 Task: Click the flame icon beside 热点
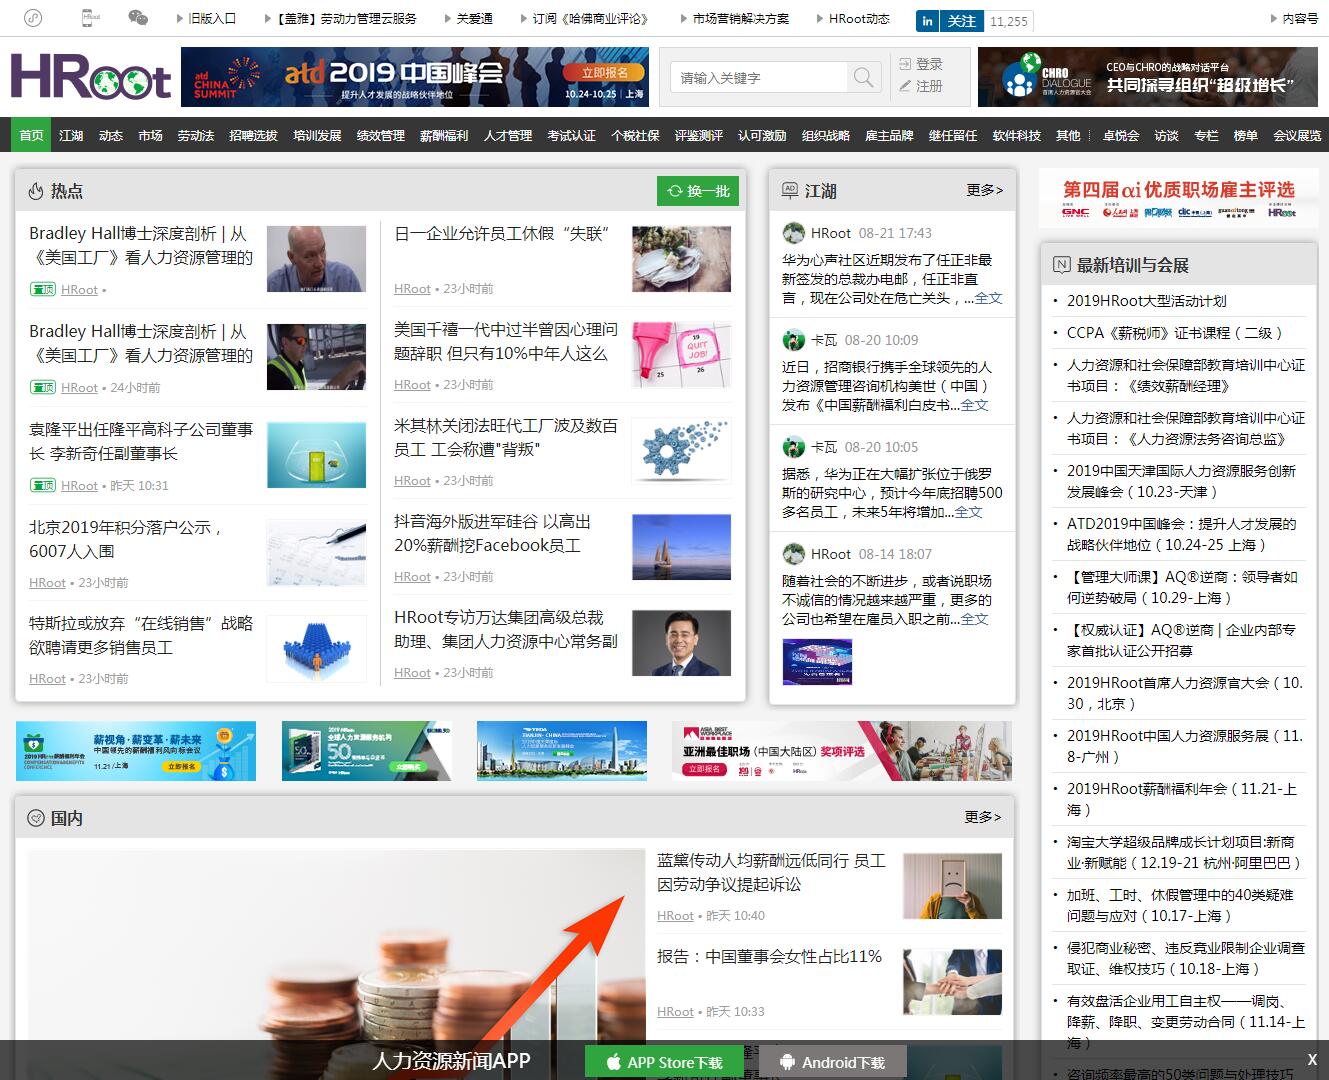click(x=36, y=191)
